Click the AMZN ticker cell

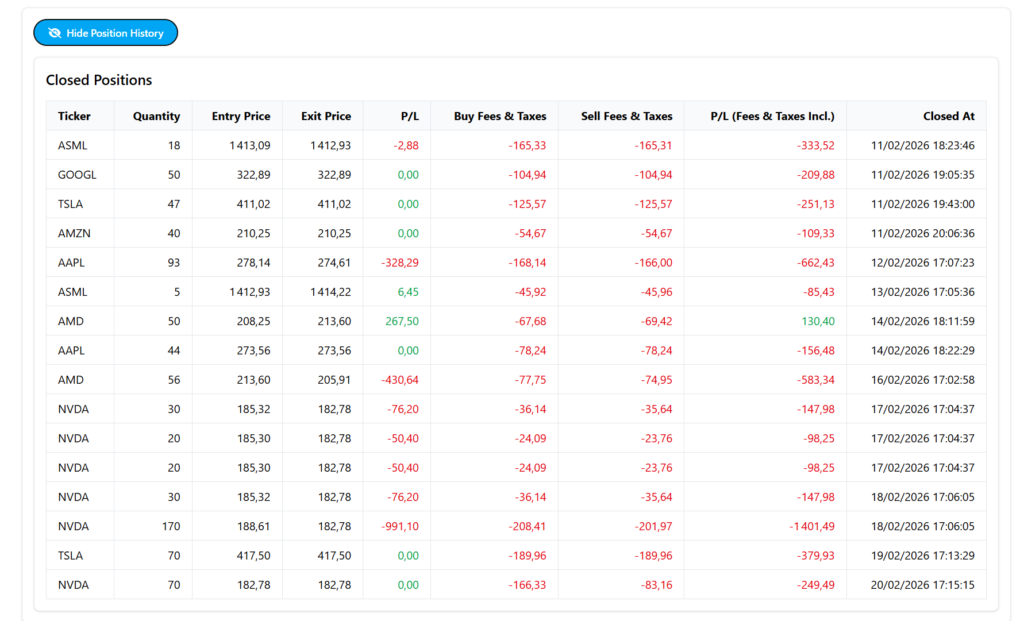(x=77, y=233)
